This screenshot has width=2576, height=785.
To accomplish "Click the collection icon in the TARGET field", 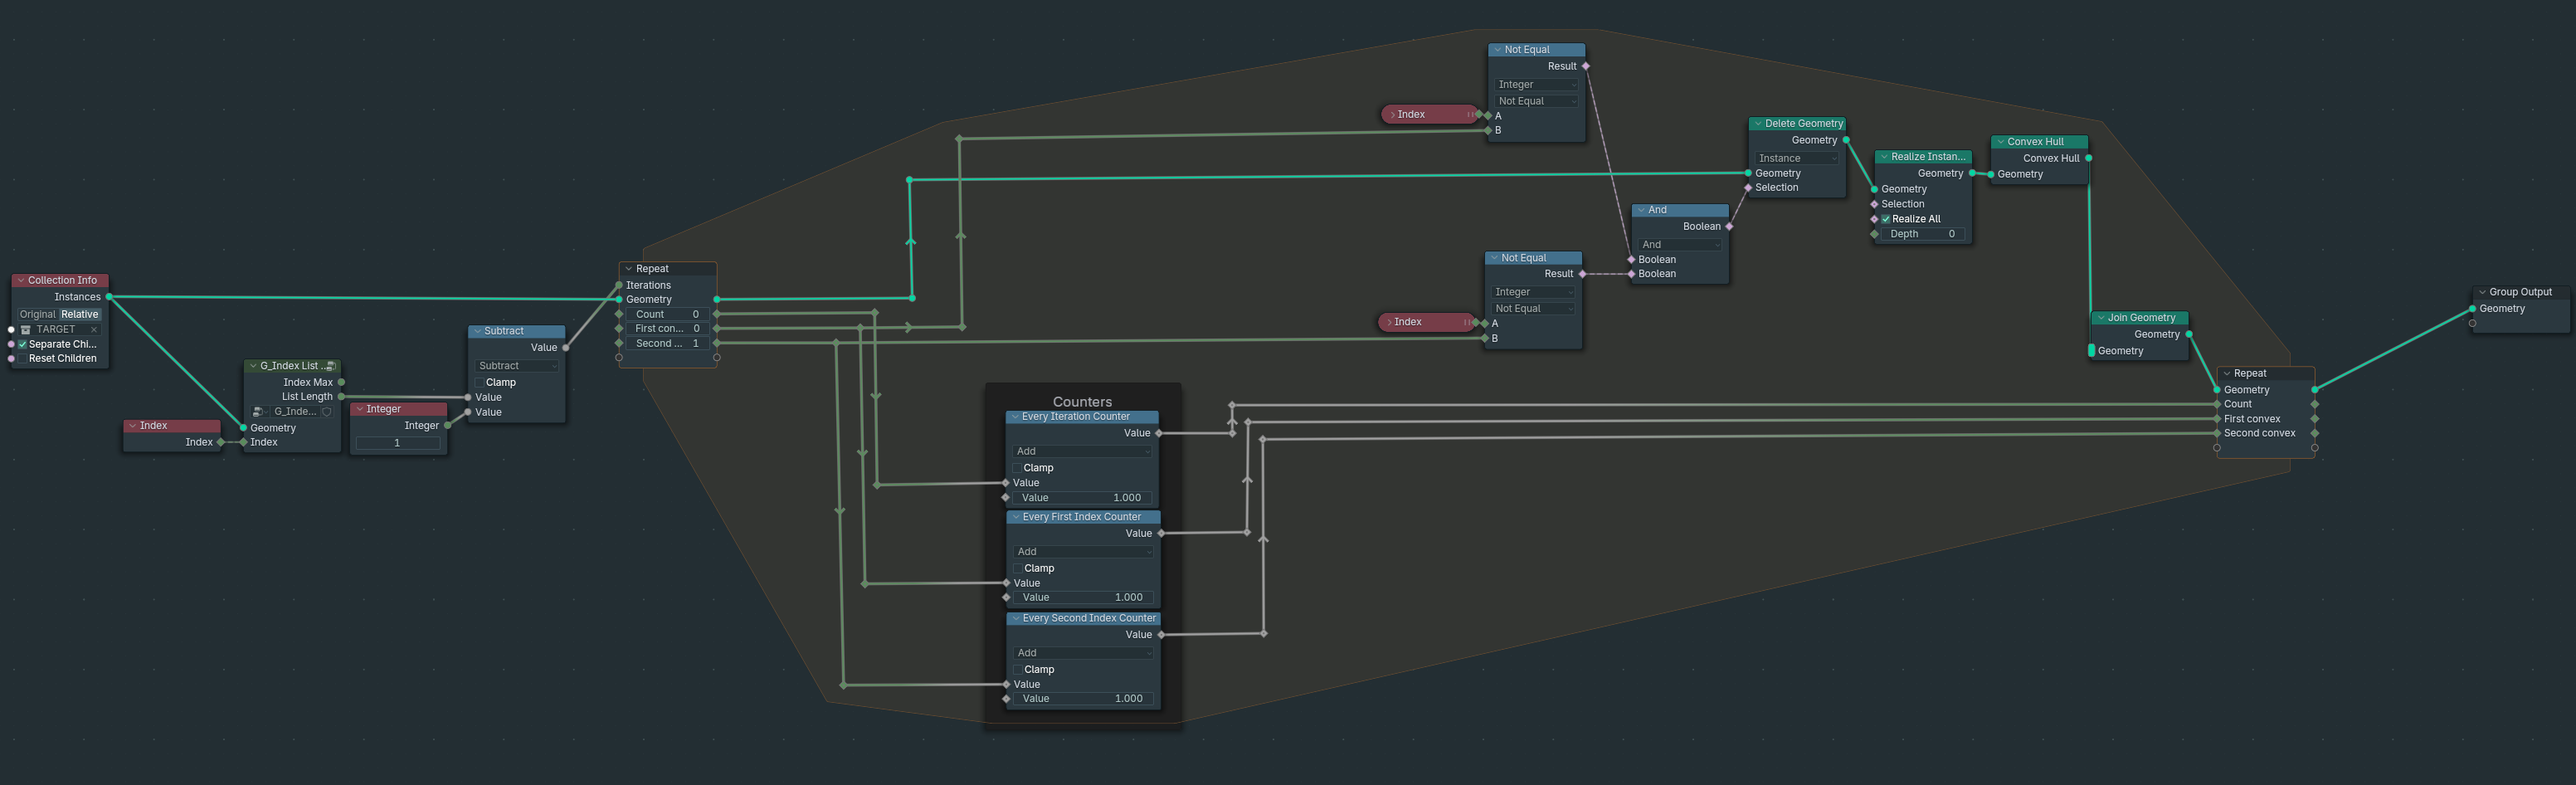I will 26,329.
